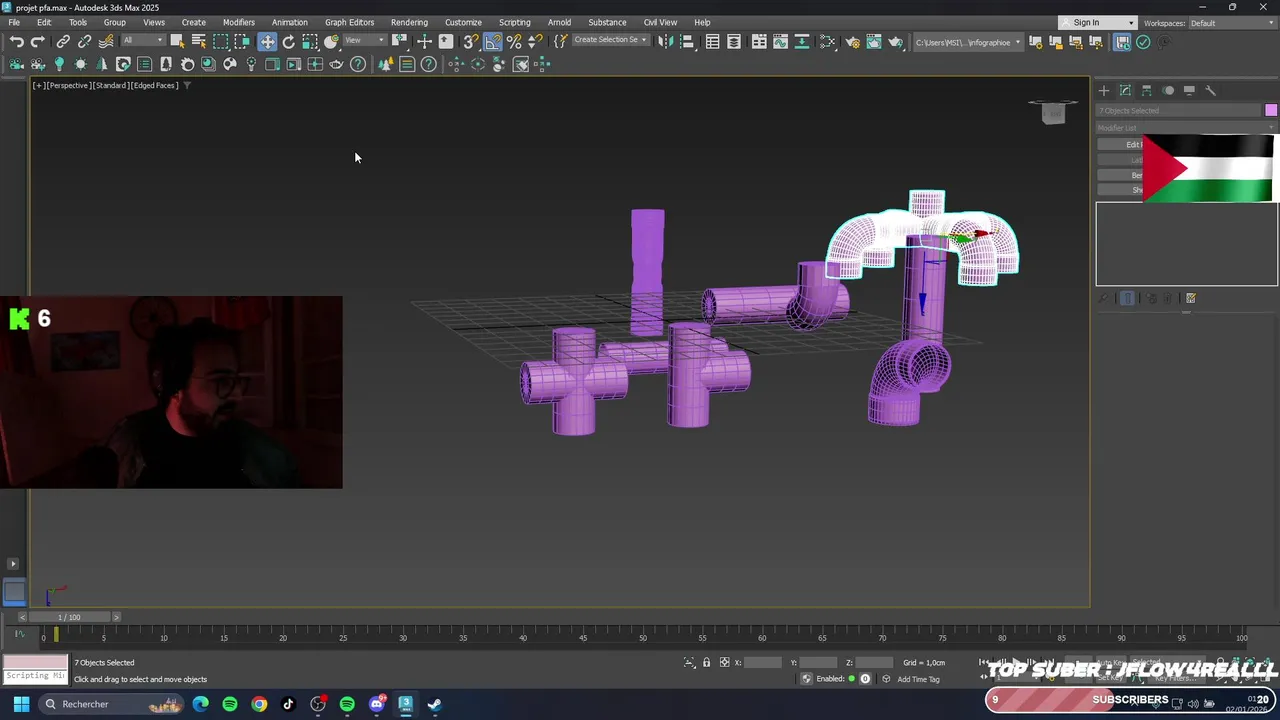Image resolution: width=1280 pixels, height=720 pixels.
Task: Toggle Show End Result below modifier stack
Action: coord(1127,298)
